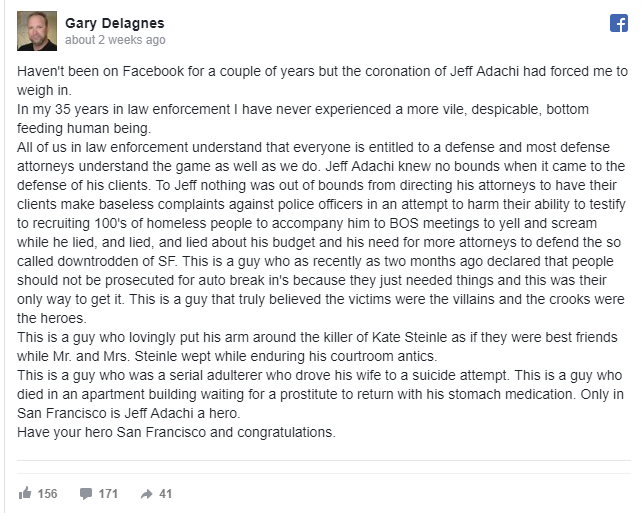Click the share arrow icon
Image resolution: width=643 pixels, height=513 pixels.
click(145, 492)
